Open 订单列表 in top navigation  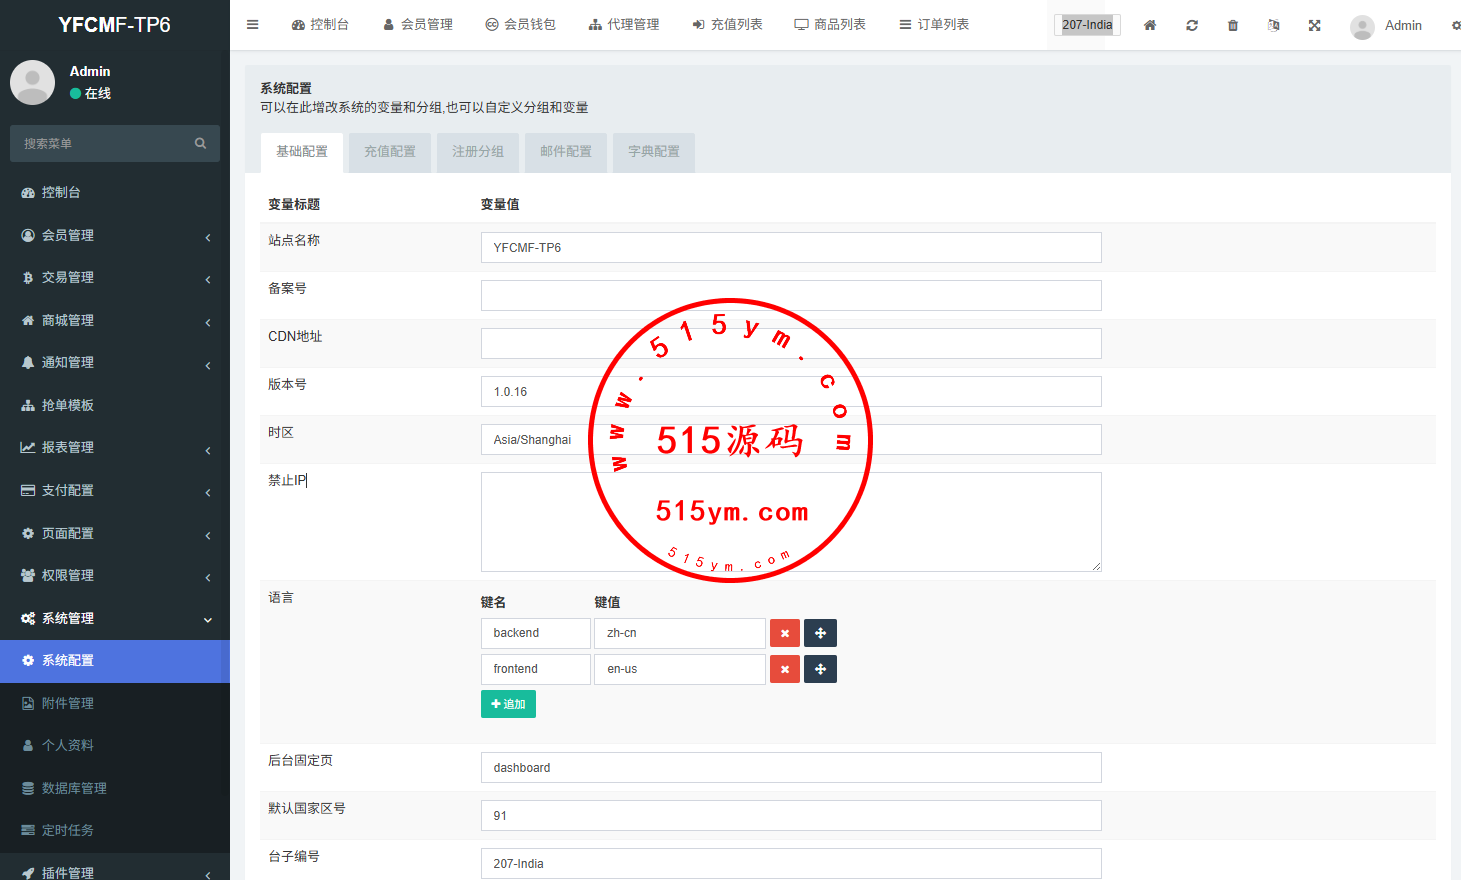[934, 25]
